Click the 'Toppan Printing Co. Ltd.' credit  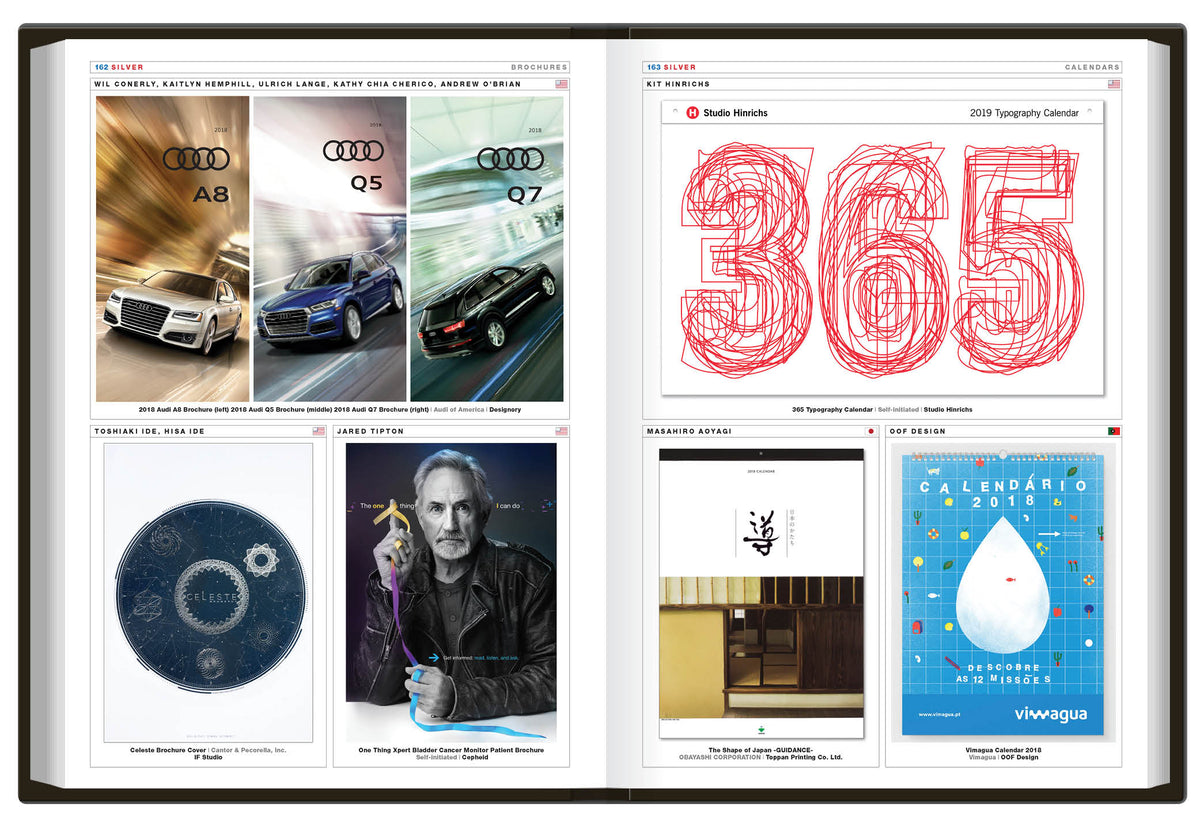pos(804,758)
